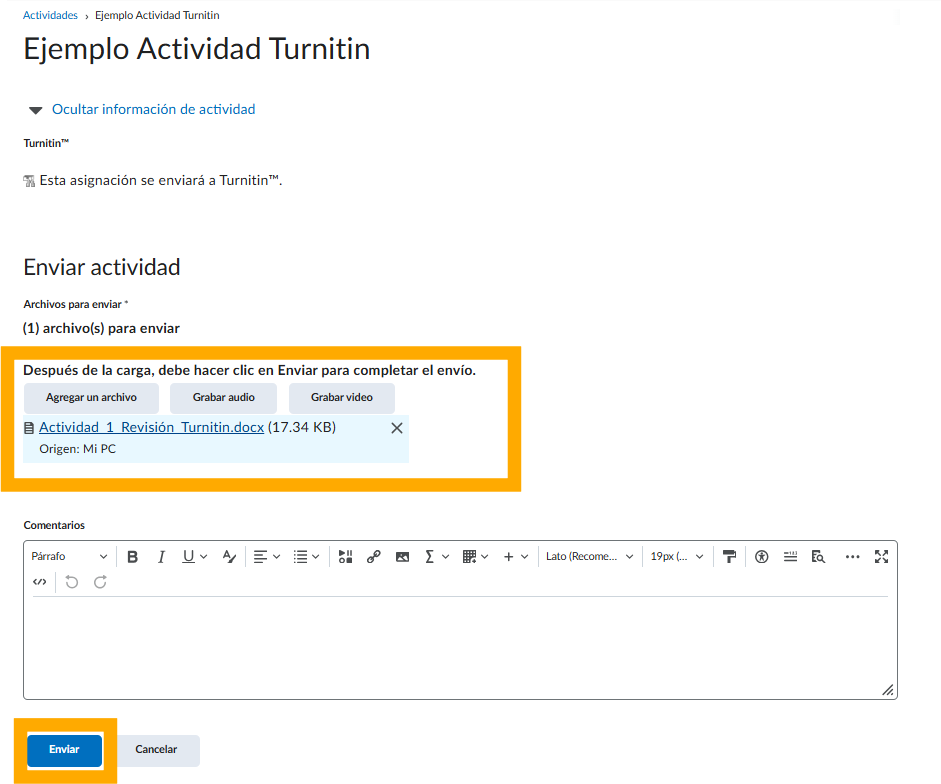Go to Actividades breadcrumb link
Viewport: 941px width, 784px height.
[x=50, y=16]
